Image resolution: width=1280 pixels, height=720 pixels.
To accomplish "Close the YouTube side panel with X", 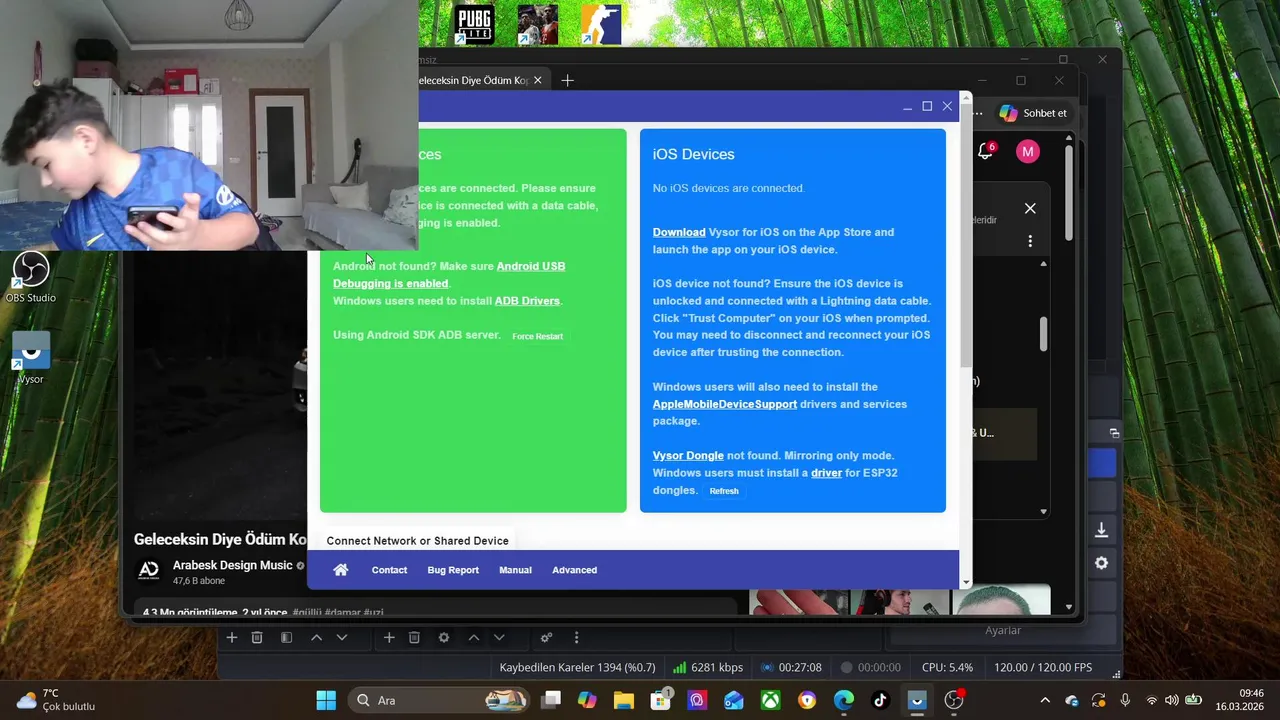I will (x=1030, y=208).
